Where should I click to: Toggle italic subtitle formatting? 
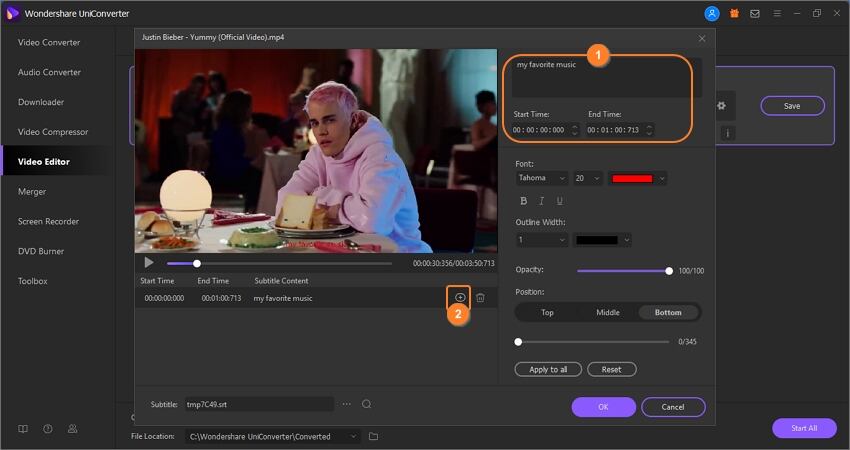[541, 201]
